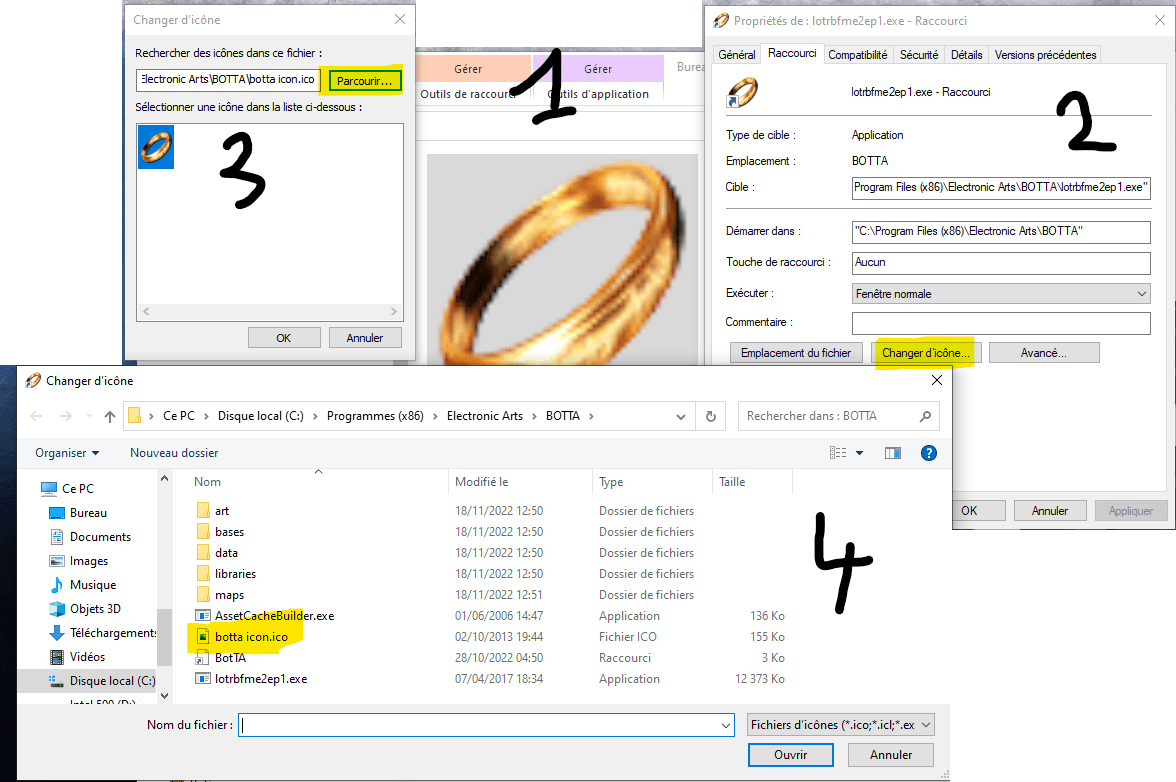Go up one folder level with the up arrow
The image size is (1176, 782).
click(x=110, y=416)
